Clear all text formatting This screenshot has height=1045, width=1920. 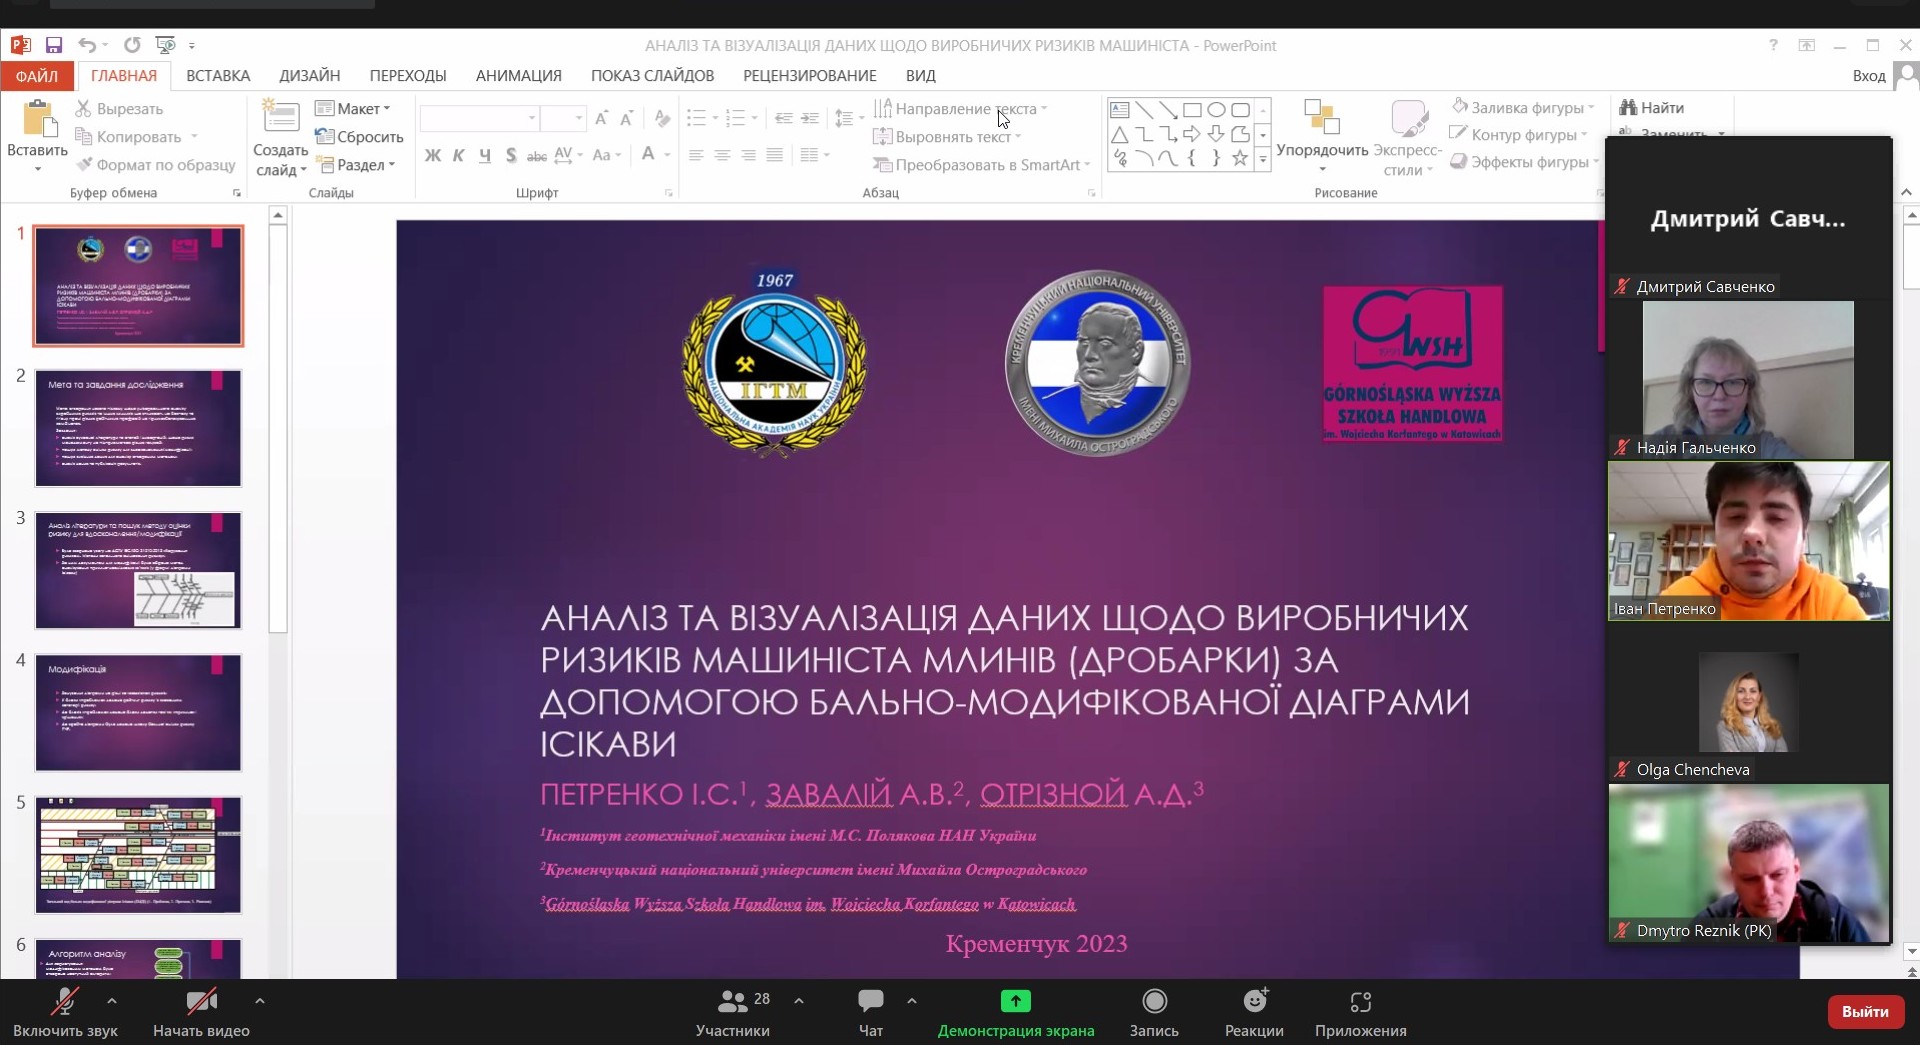(x=662, y=118)
